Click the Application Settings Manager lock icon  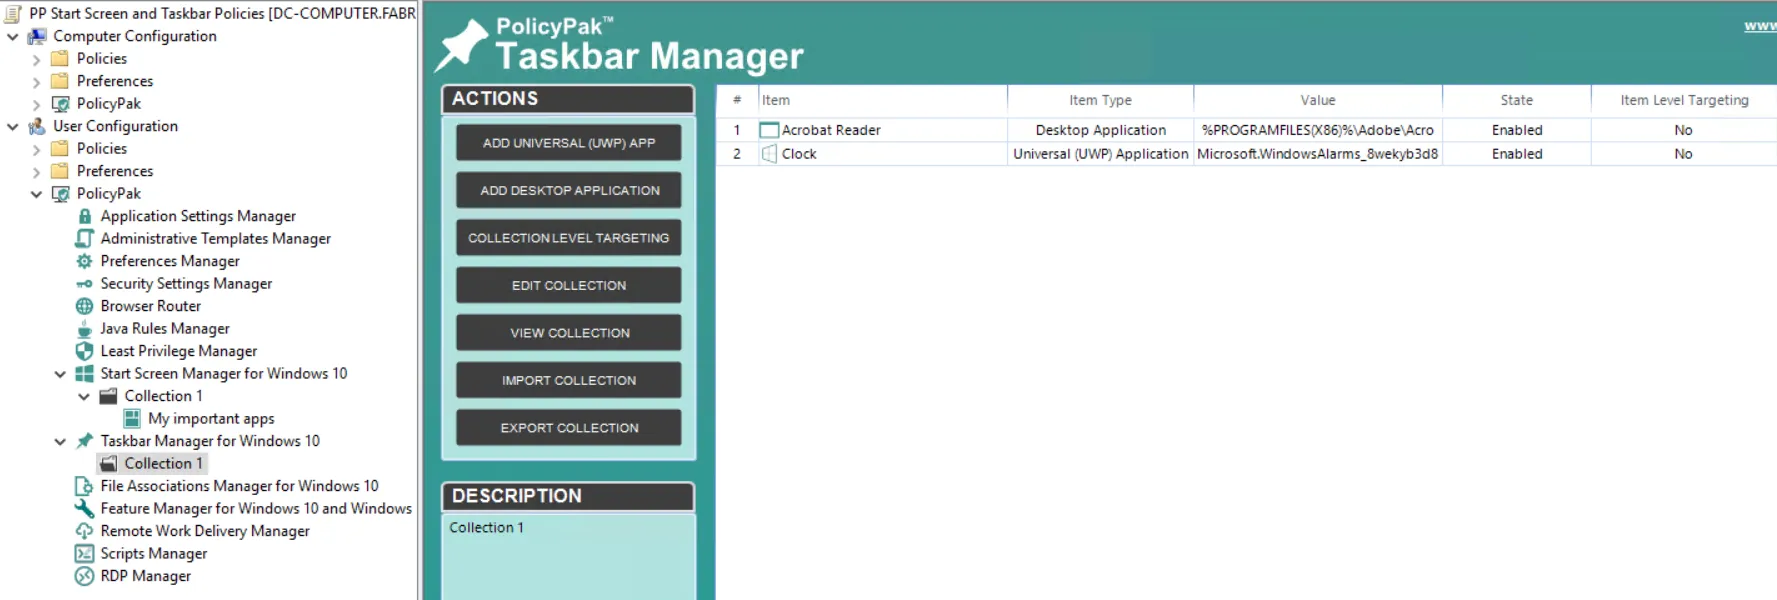pos(85,216)
